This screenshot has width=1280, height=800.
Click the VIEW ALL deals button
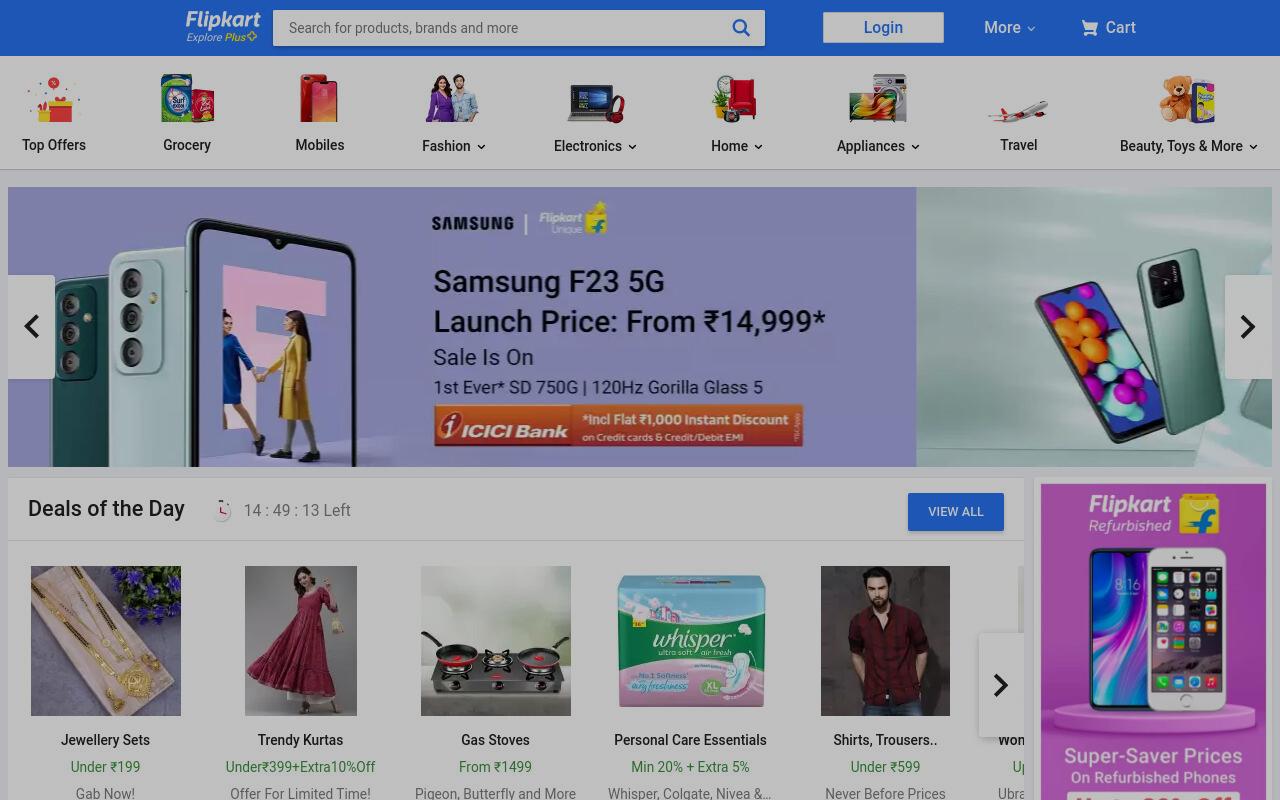pyautogui.click(x=956, y=512)
